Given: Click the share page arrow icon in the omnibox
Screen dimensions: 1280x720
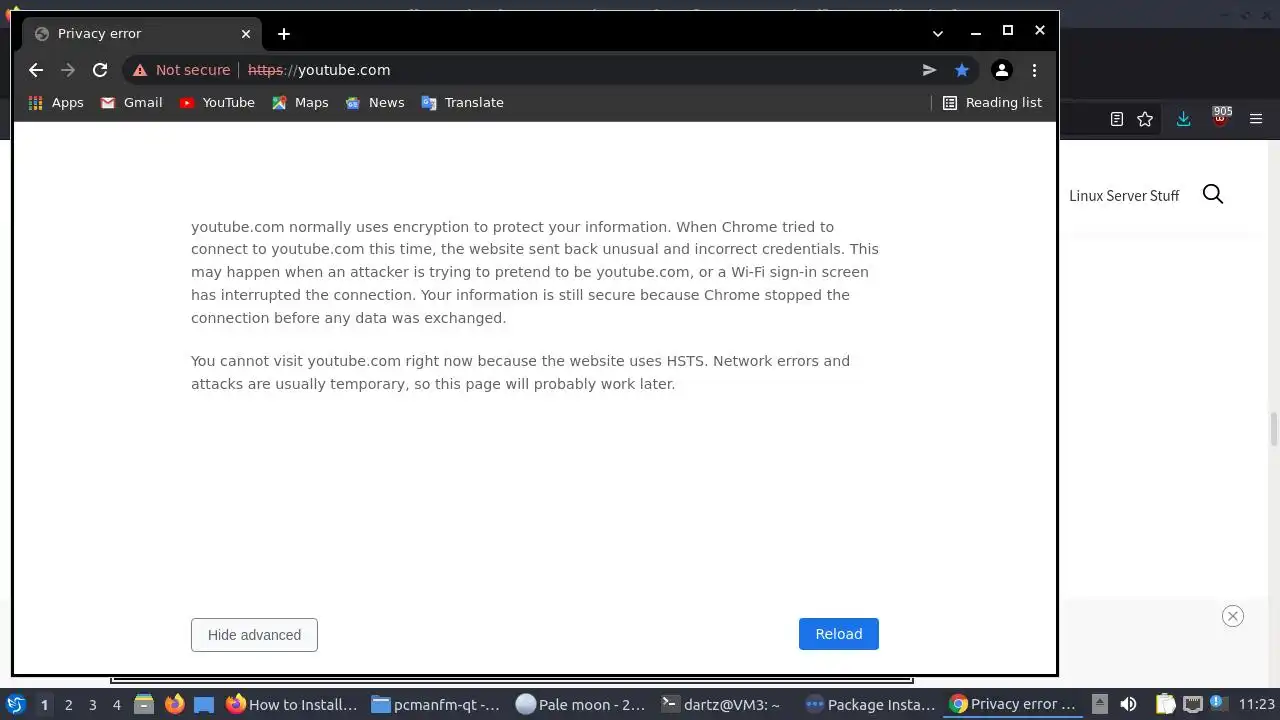Looking at the screenshot, I should click(x=929, y=70).
